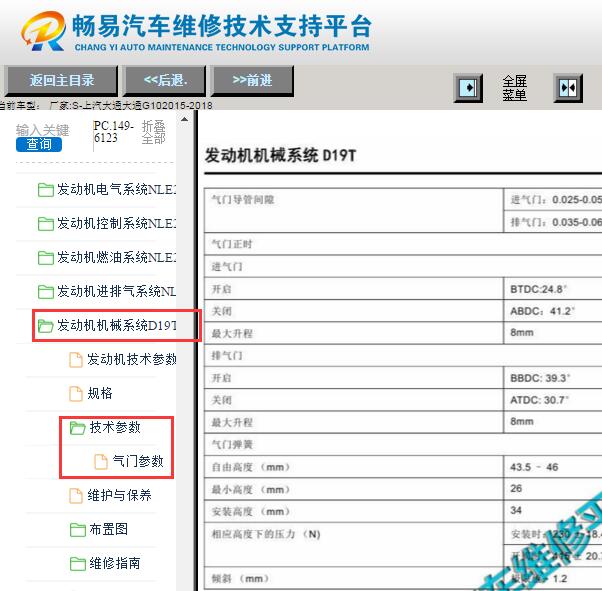Click the folder icon of 发动机电气系统NLE
602x591 pixels.
point(46,190)
